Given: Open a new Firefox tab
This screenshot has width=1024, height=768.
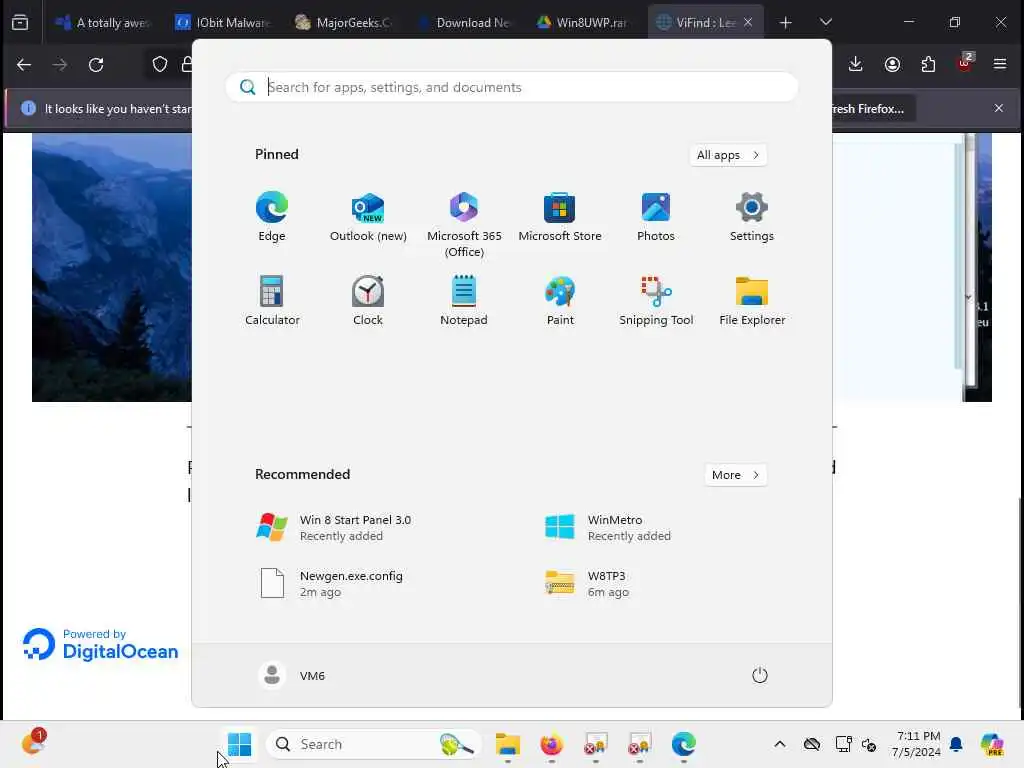Looking at the screenshot, I should (786, 22).
